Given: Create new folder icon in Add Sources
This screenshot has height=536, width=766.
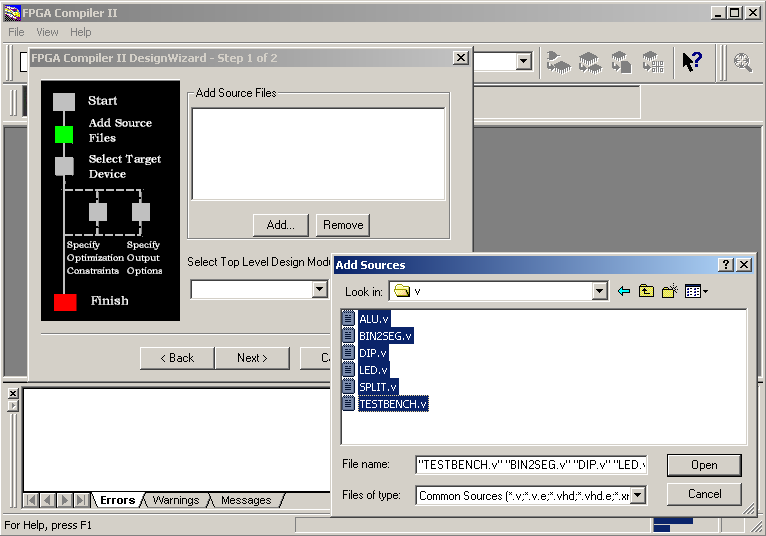Looking at the screenshot, I should [670, 291].
